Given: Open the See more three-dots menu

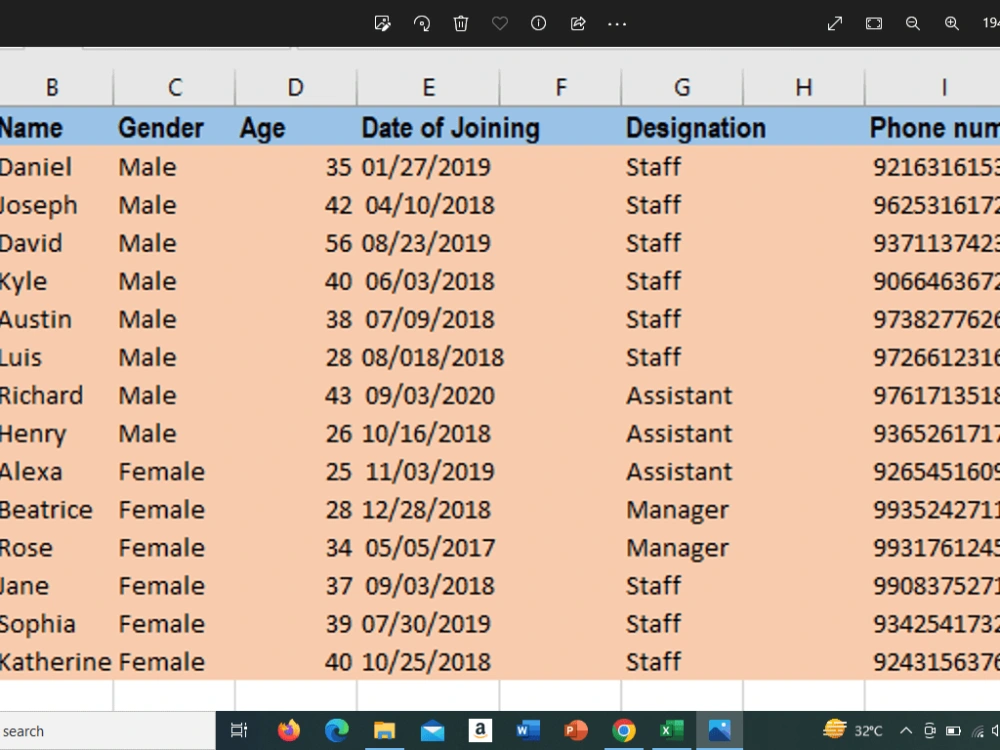Looking at the screenshot, I should pos(617,24).
